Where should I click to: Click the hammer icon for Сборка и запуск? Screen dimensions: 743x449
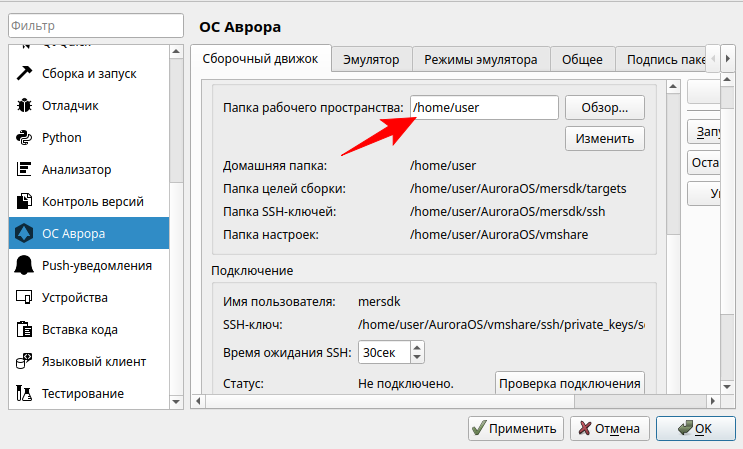point(24,73)
